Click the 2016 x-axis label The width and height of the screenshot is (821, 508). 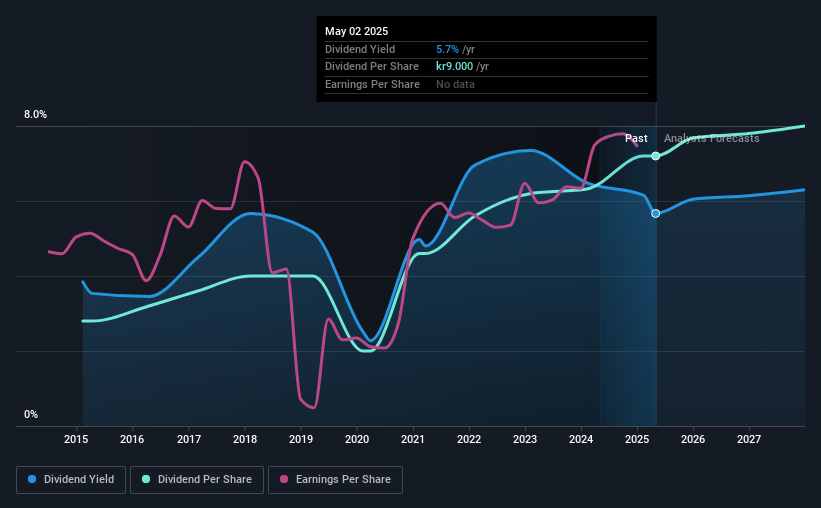(x=132, y=439)
